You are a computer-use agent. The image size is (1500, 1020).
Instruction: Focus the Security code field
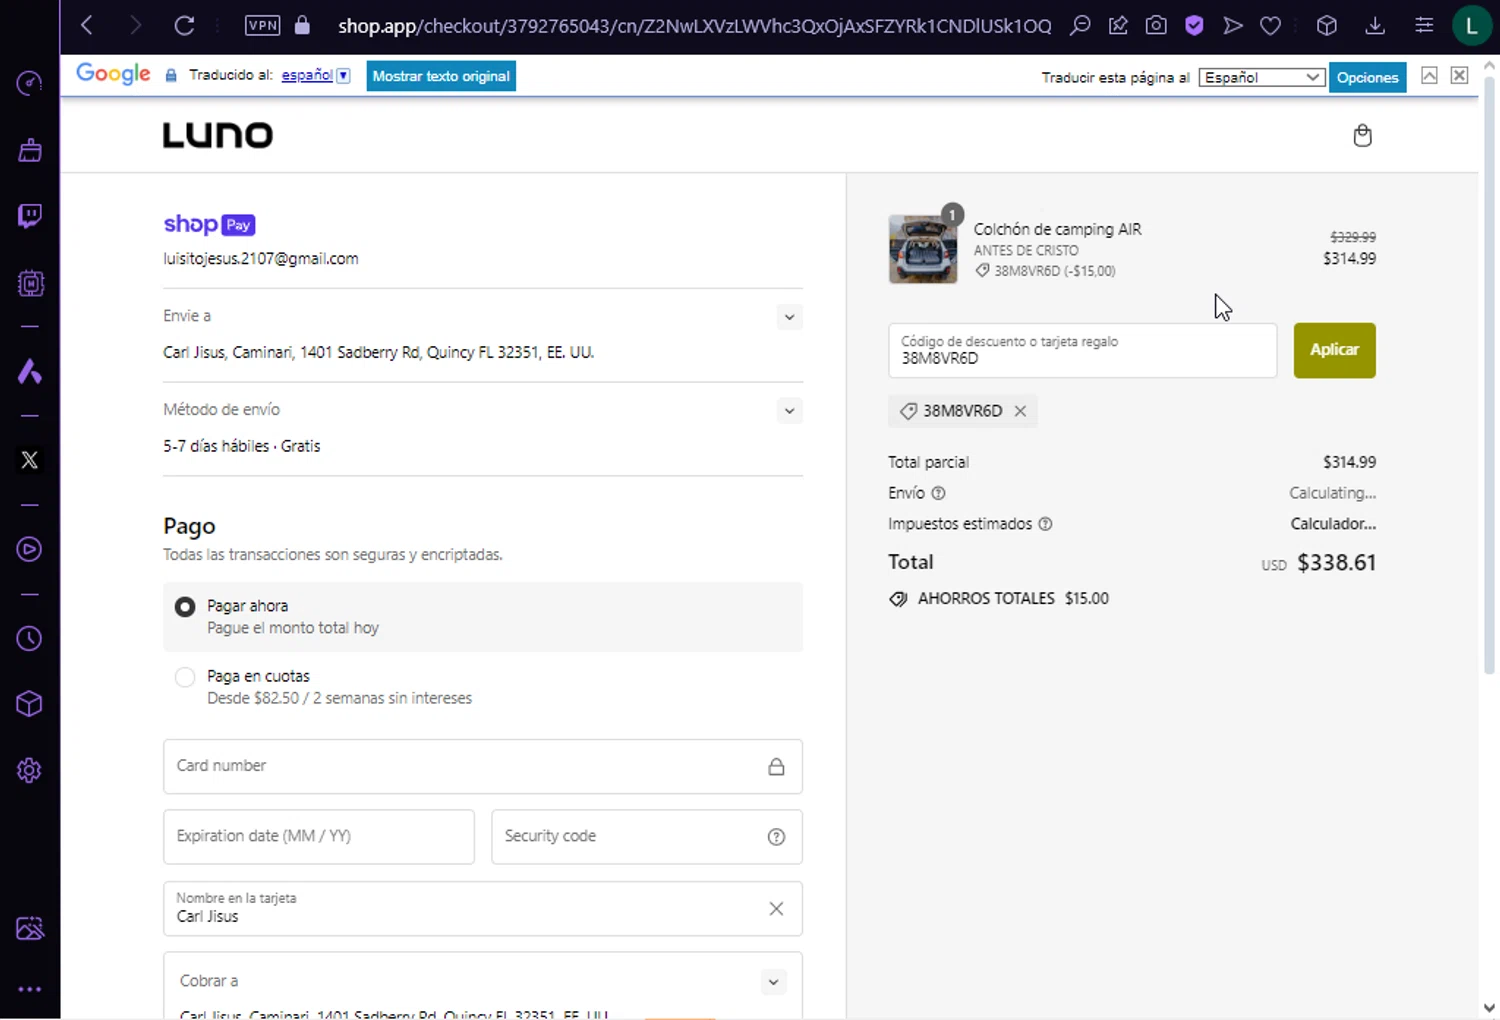(x=647, y=837)
